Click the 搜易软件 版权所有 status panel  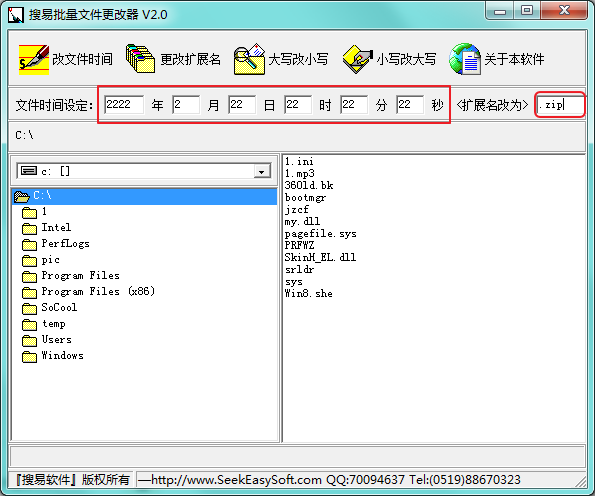tap(71, 480)
